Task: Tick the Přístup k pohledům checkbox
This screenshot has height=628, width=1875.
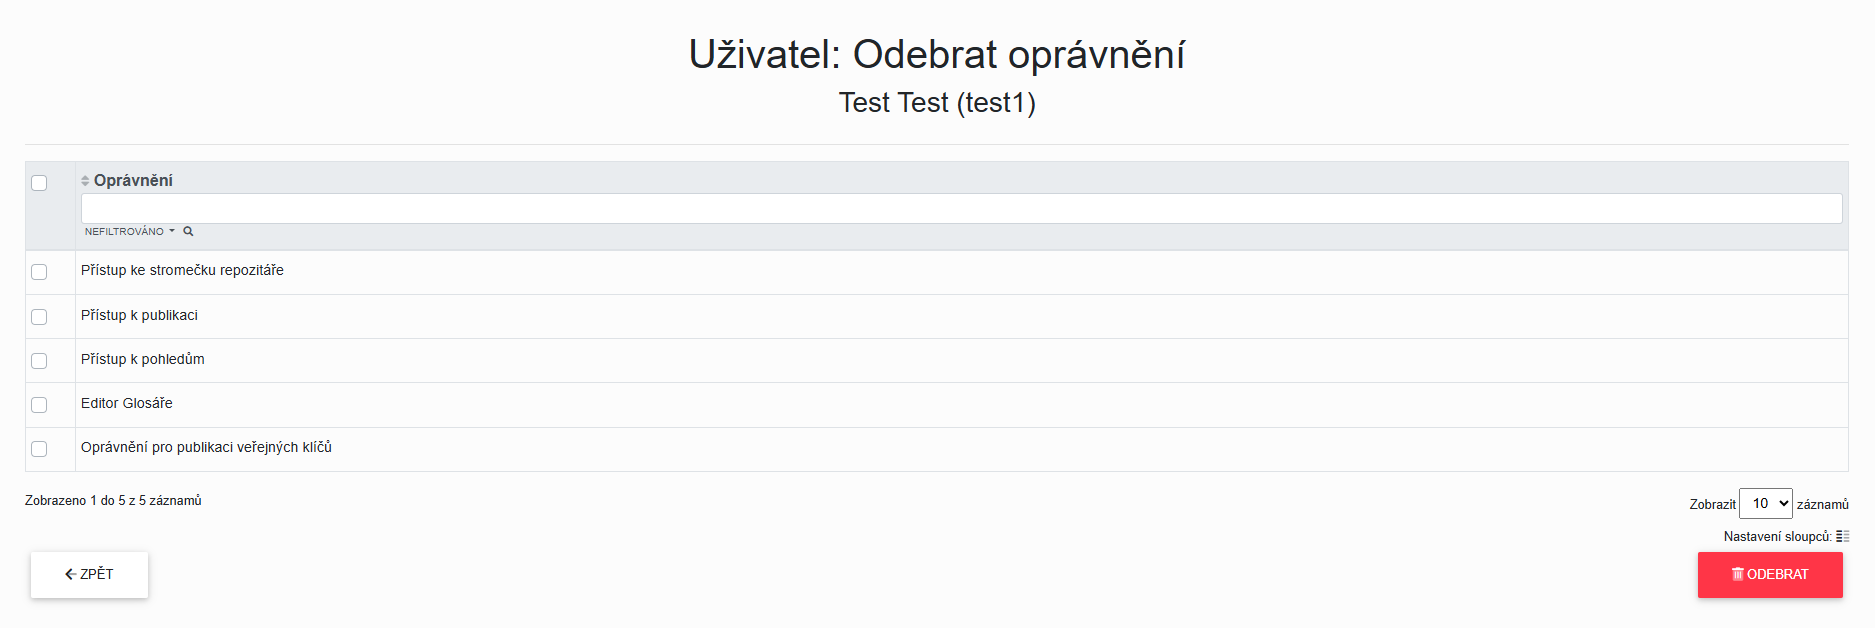Action: (39, 361)
